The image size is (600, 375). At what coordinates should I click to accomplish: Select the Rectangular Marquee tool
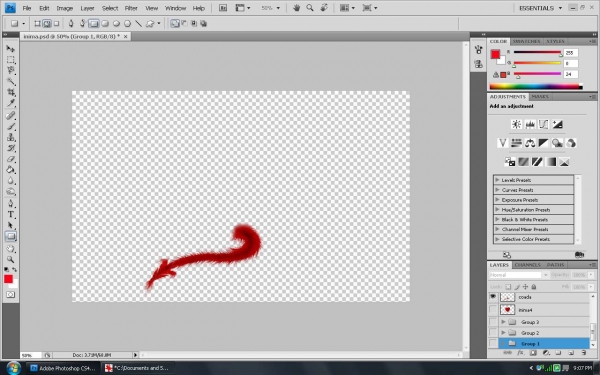[11, 60]
